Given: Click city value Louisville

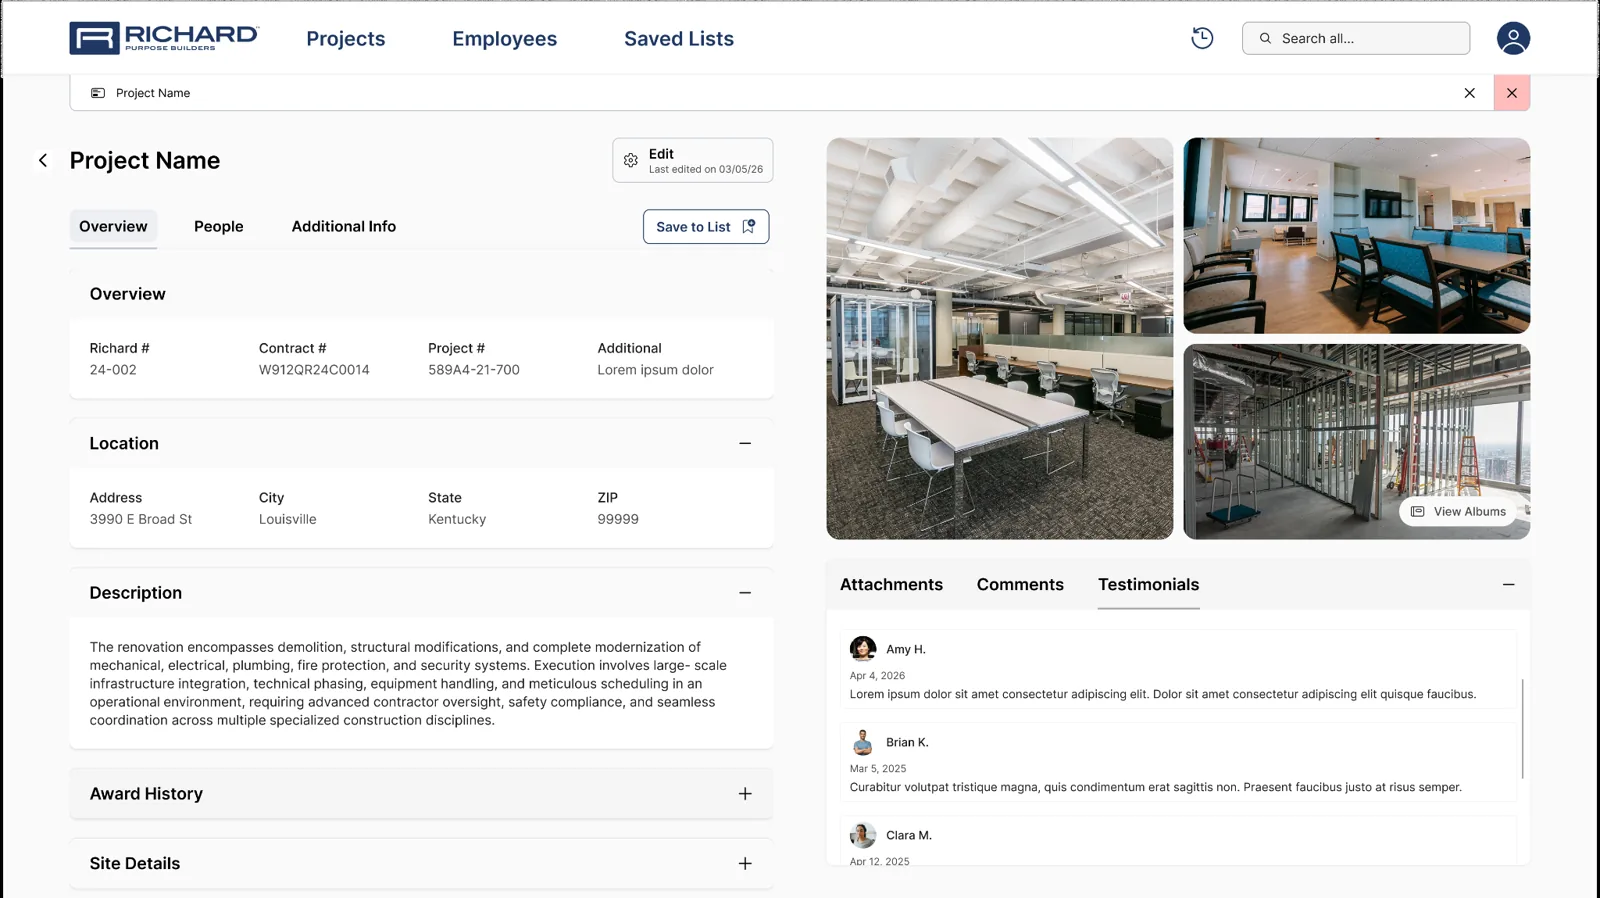Looking at the screenshot, I should tap(288, 519).
